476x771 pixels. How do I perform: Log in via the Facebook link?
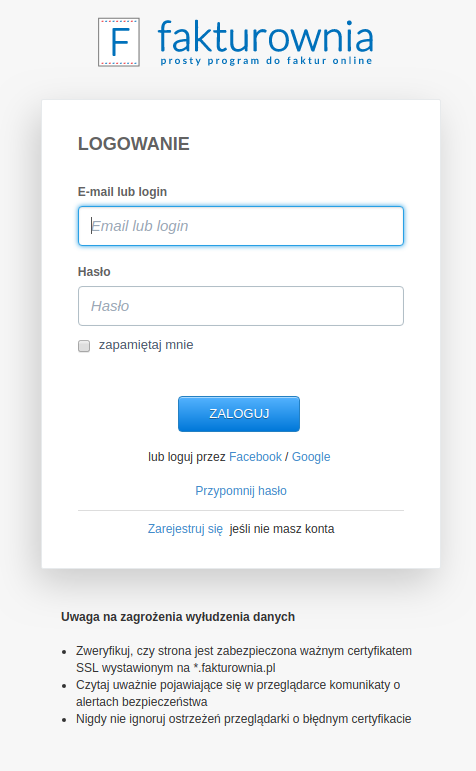point(255,457)
